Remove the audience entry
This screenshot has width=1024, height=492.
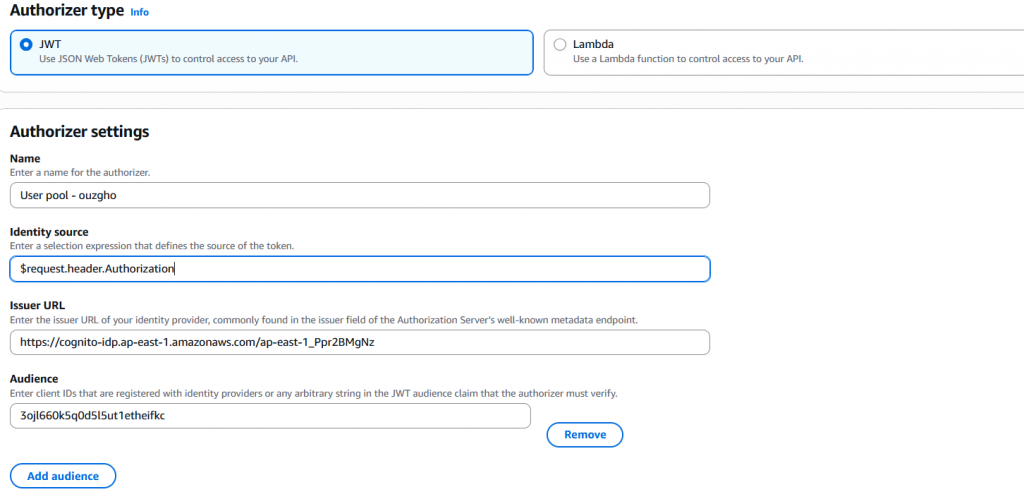(584, 435)
